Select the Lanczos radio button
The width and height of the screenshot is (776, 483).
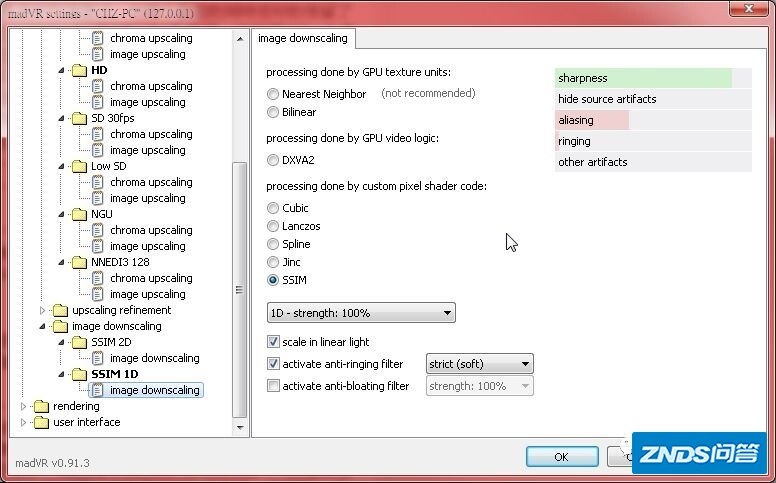coord(273,226)
